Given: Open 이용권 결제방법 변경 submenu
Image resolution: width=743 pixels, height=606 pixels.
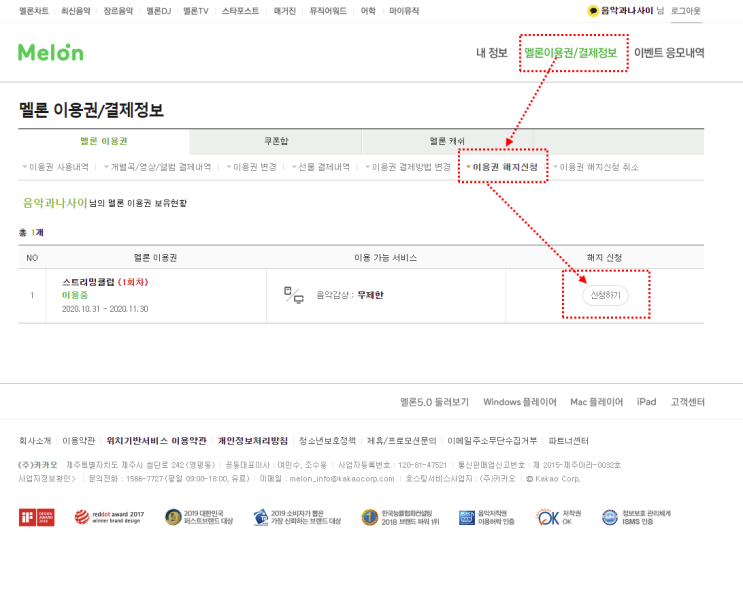Looking at the screenshot, I should click(x=408, y=167).
